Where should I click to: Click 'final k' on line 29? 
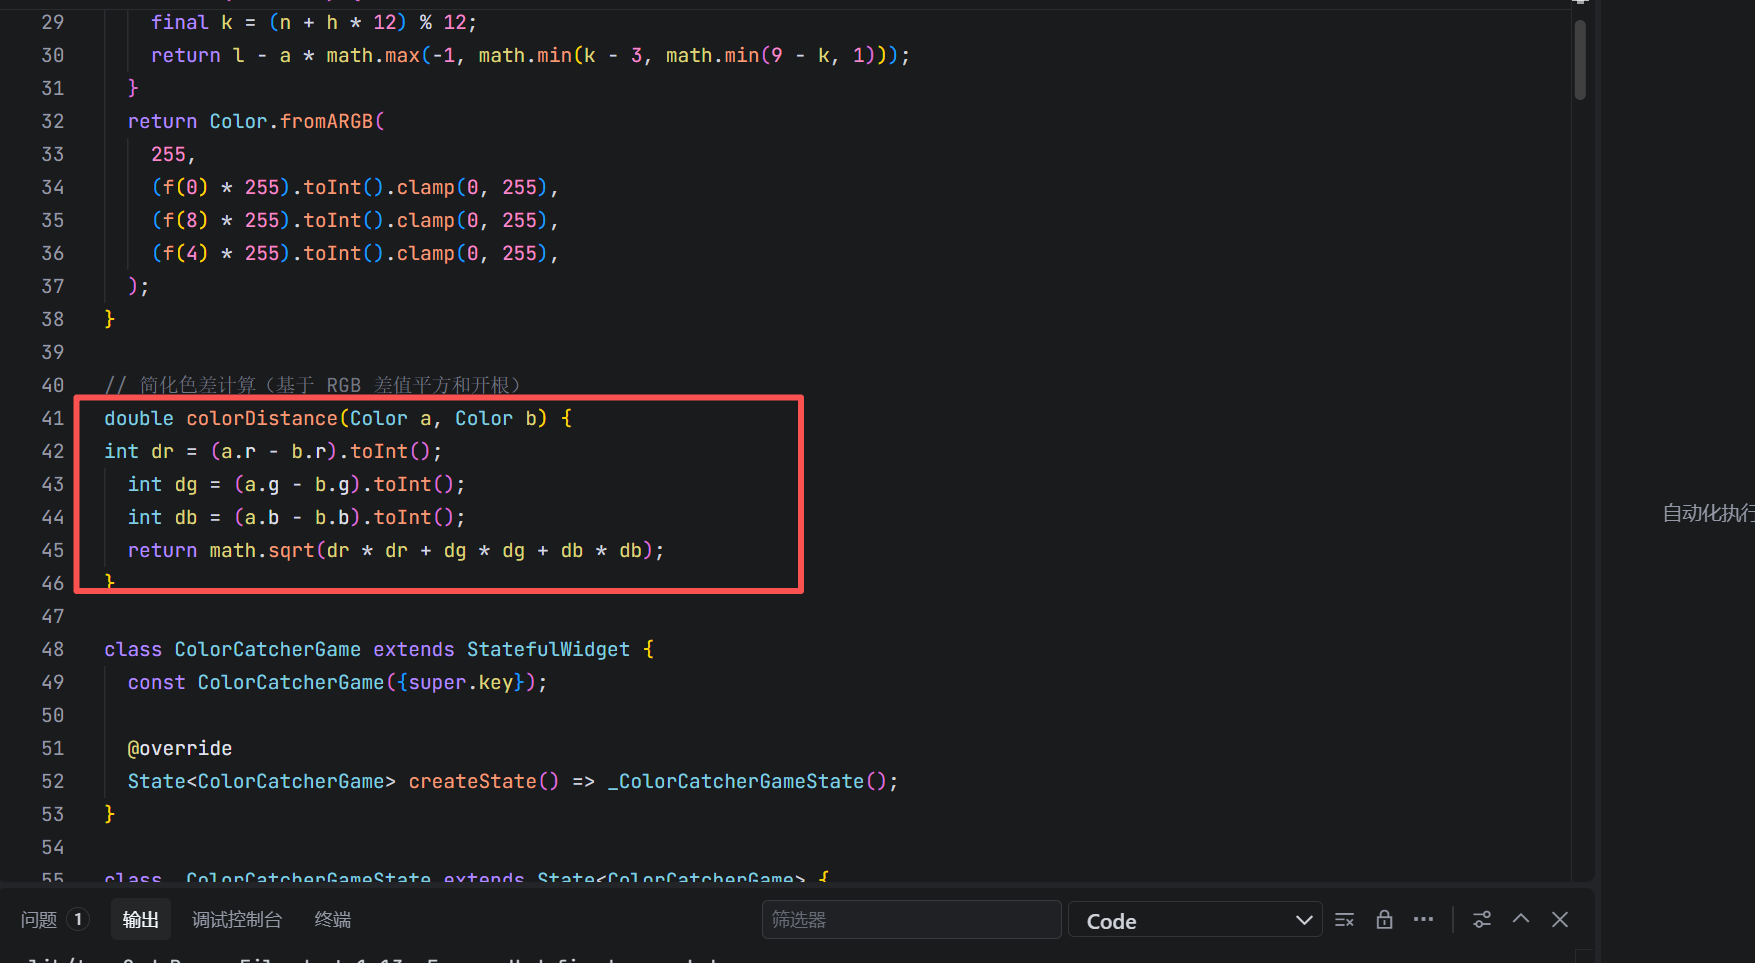192,22
